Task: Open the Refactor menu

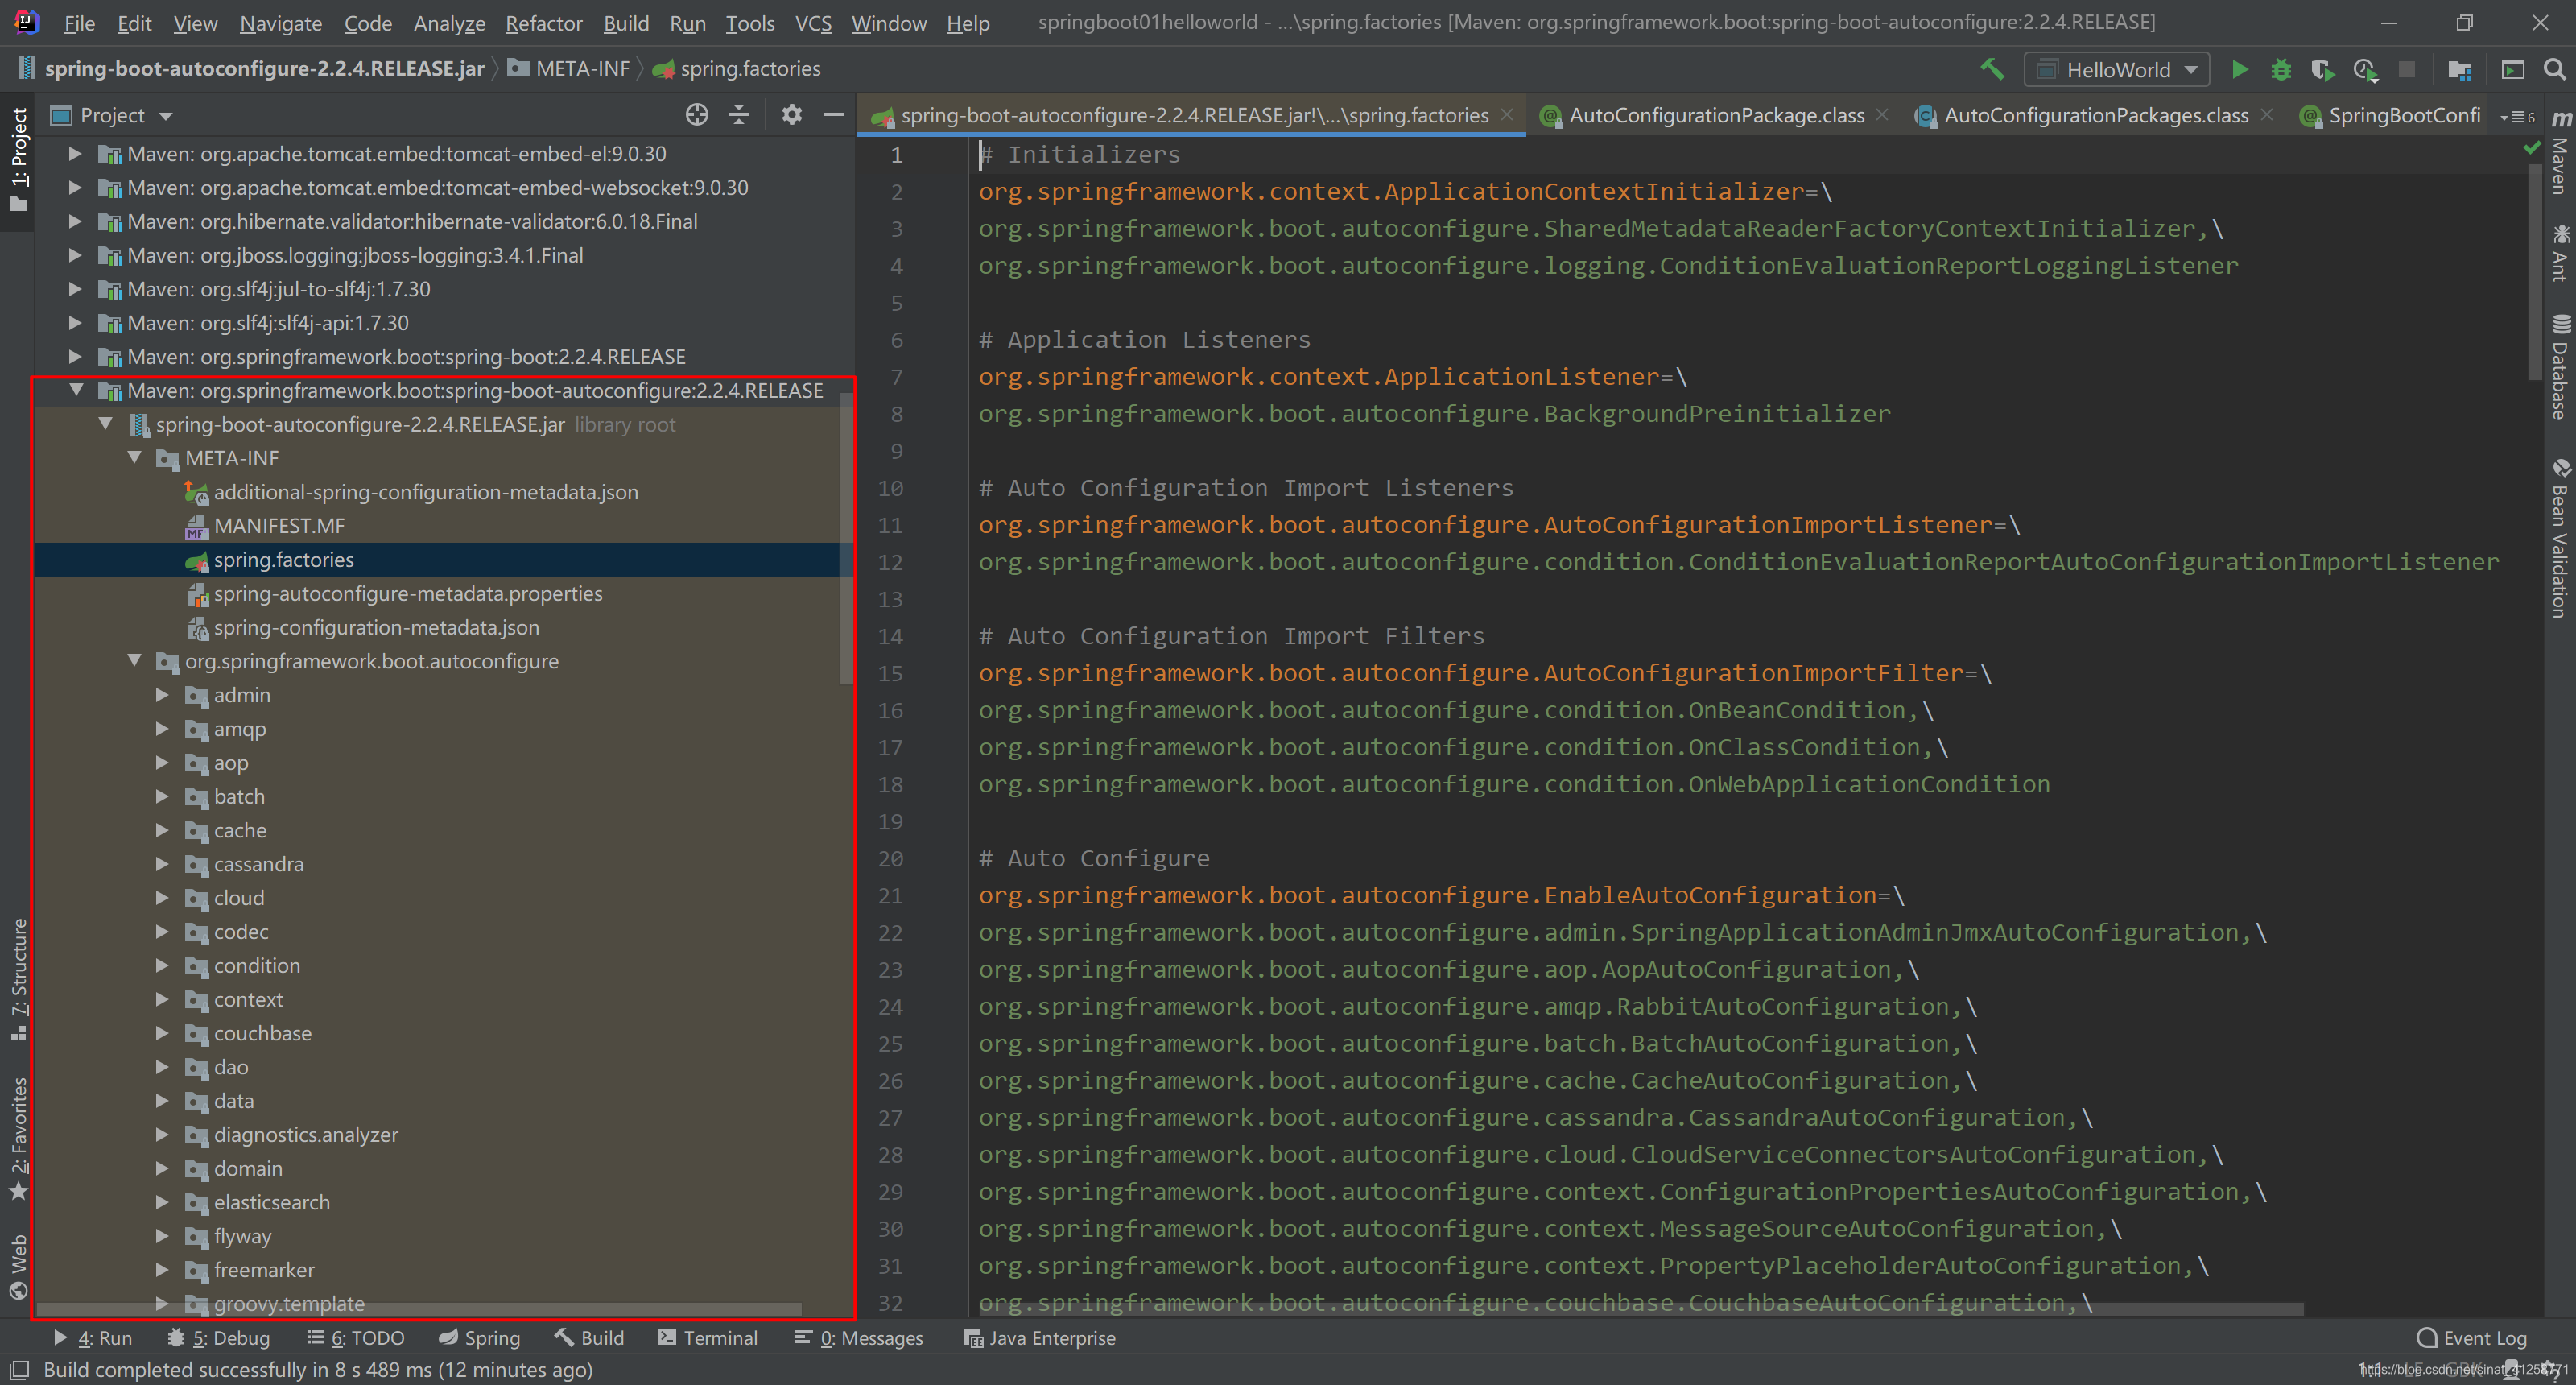Action: point(543,22)
